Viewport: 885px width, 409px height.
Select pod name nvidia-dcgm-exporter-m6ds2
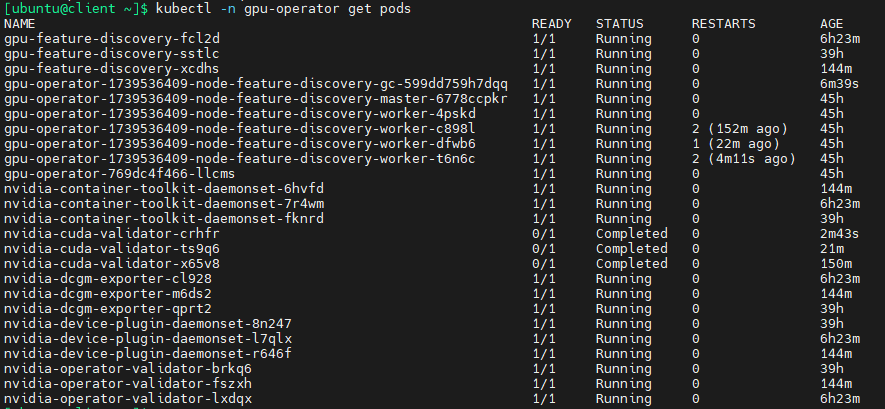108,294
